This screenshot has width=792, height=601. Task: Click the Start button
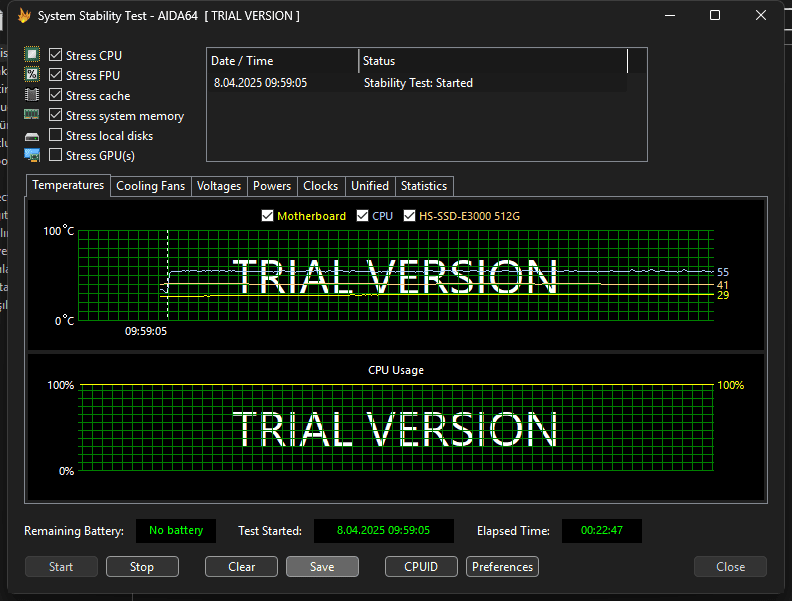(61, 567)
